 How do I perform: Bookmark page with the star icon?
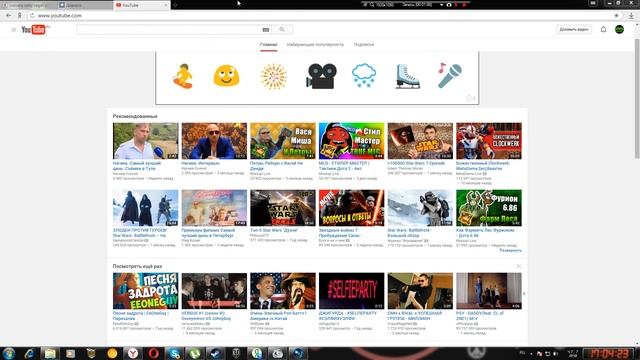tap(616, 16)
